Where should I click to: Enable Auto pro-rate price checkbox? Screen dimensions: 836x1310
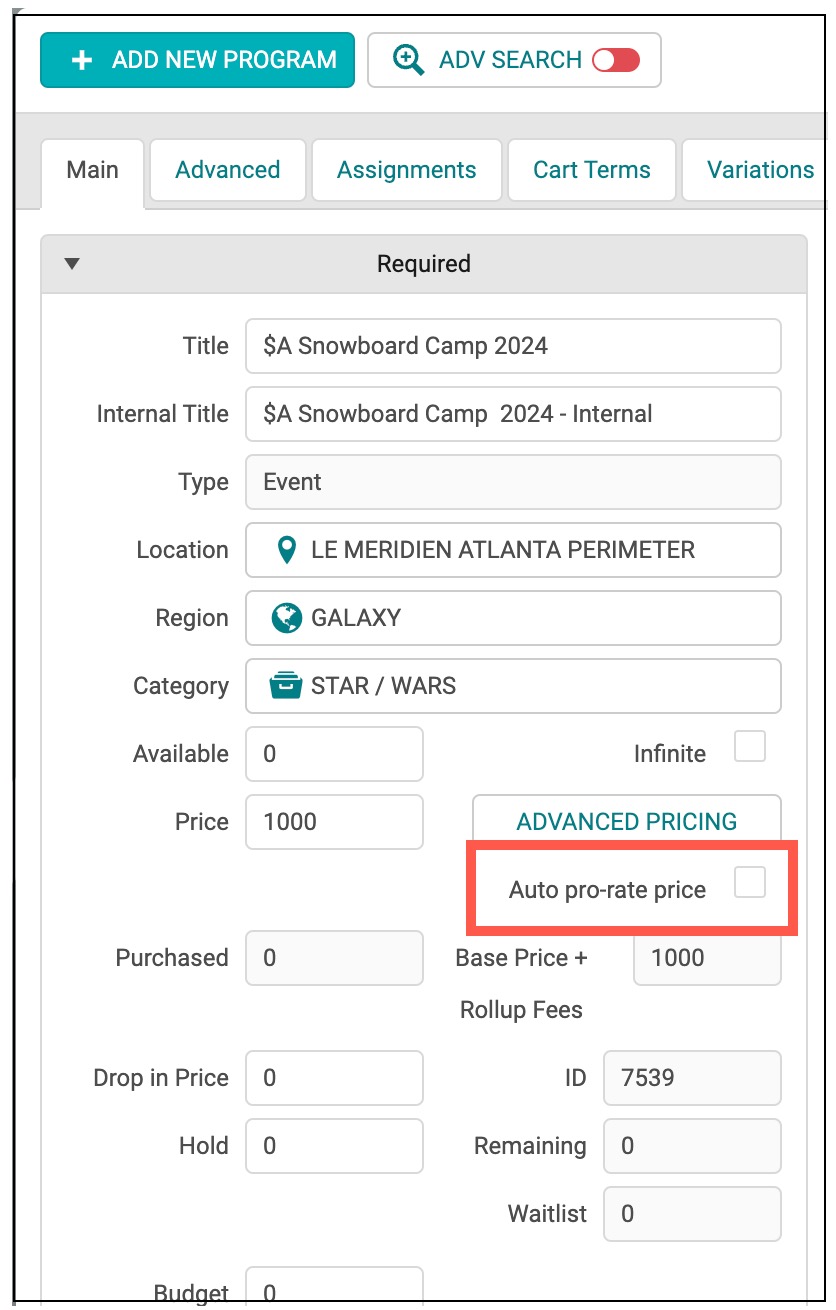[x=750, y=883]
